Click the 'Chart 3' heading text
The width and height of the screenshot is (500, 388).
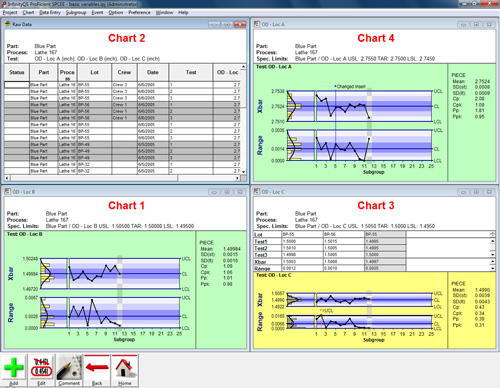click(376, 205)
